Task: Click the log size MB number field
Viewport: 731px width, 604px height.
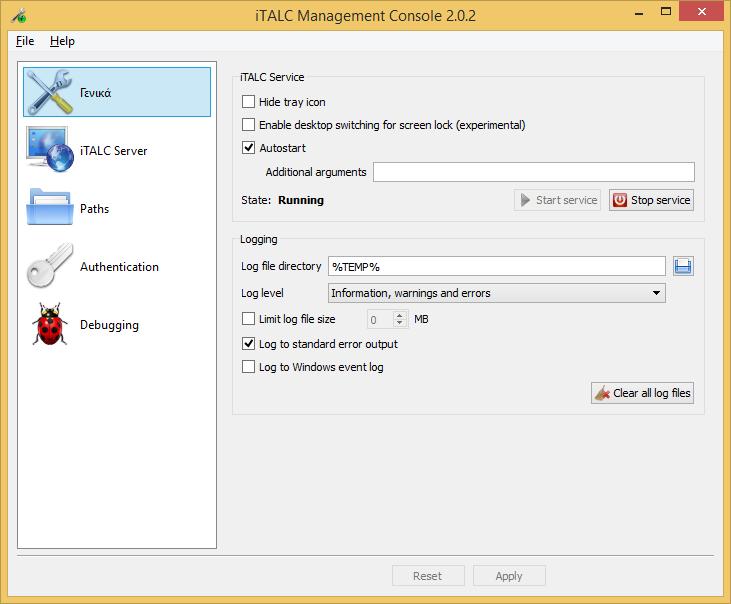Action: click(x=380, y=319)
